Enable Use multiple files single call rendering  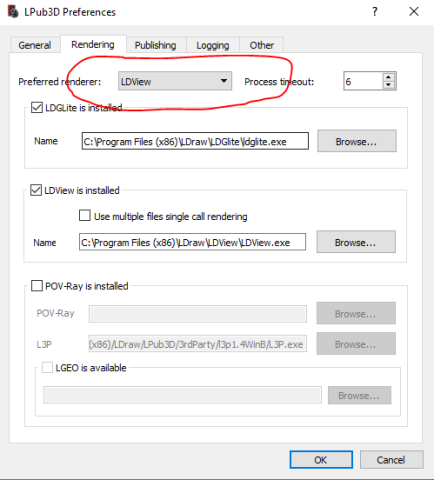tap(85, 216)
